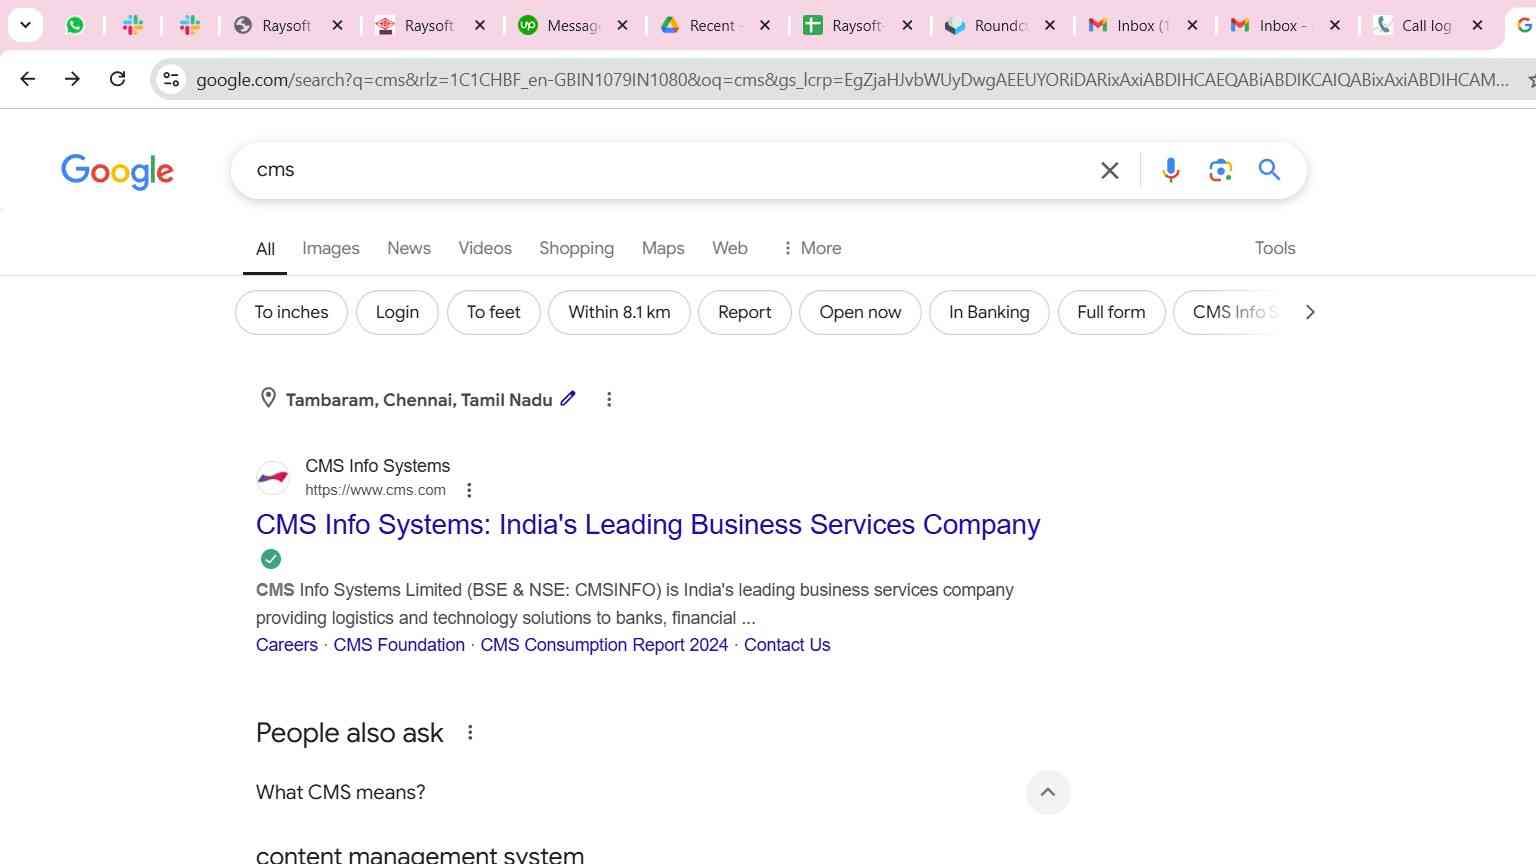Click the What CMS means? question text
1536x864 pixels.
(x=341, y=792)
